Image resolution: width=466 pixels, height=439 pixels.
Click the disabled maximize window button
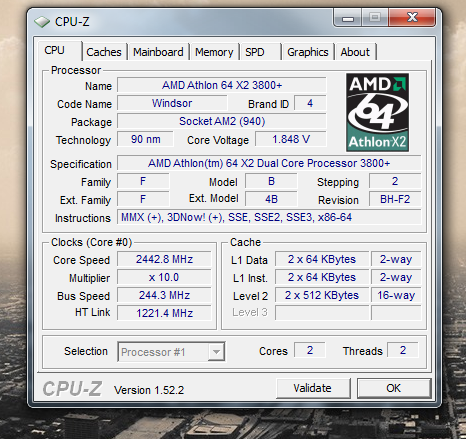coord(375,17)
